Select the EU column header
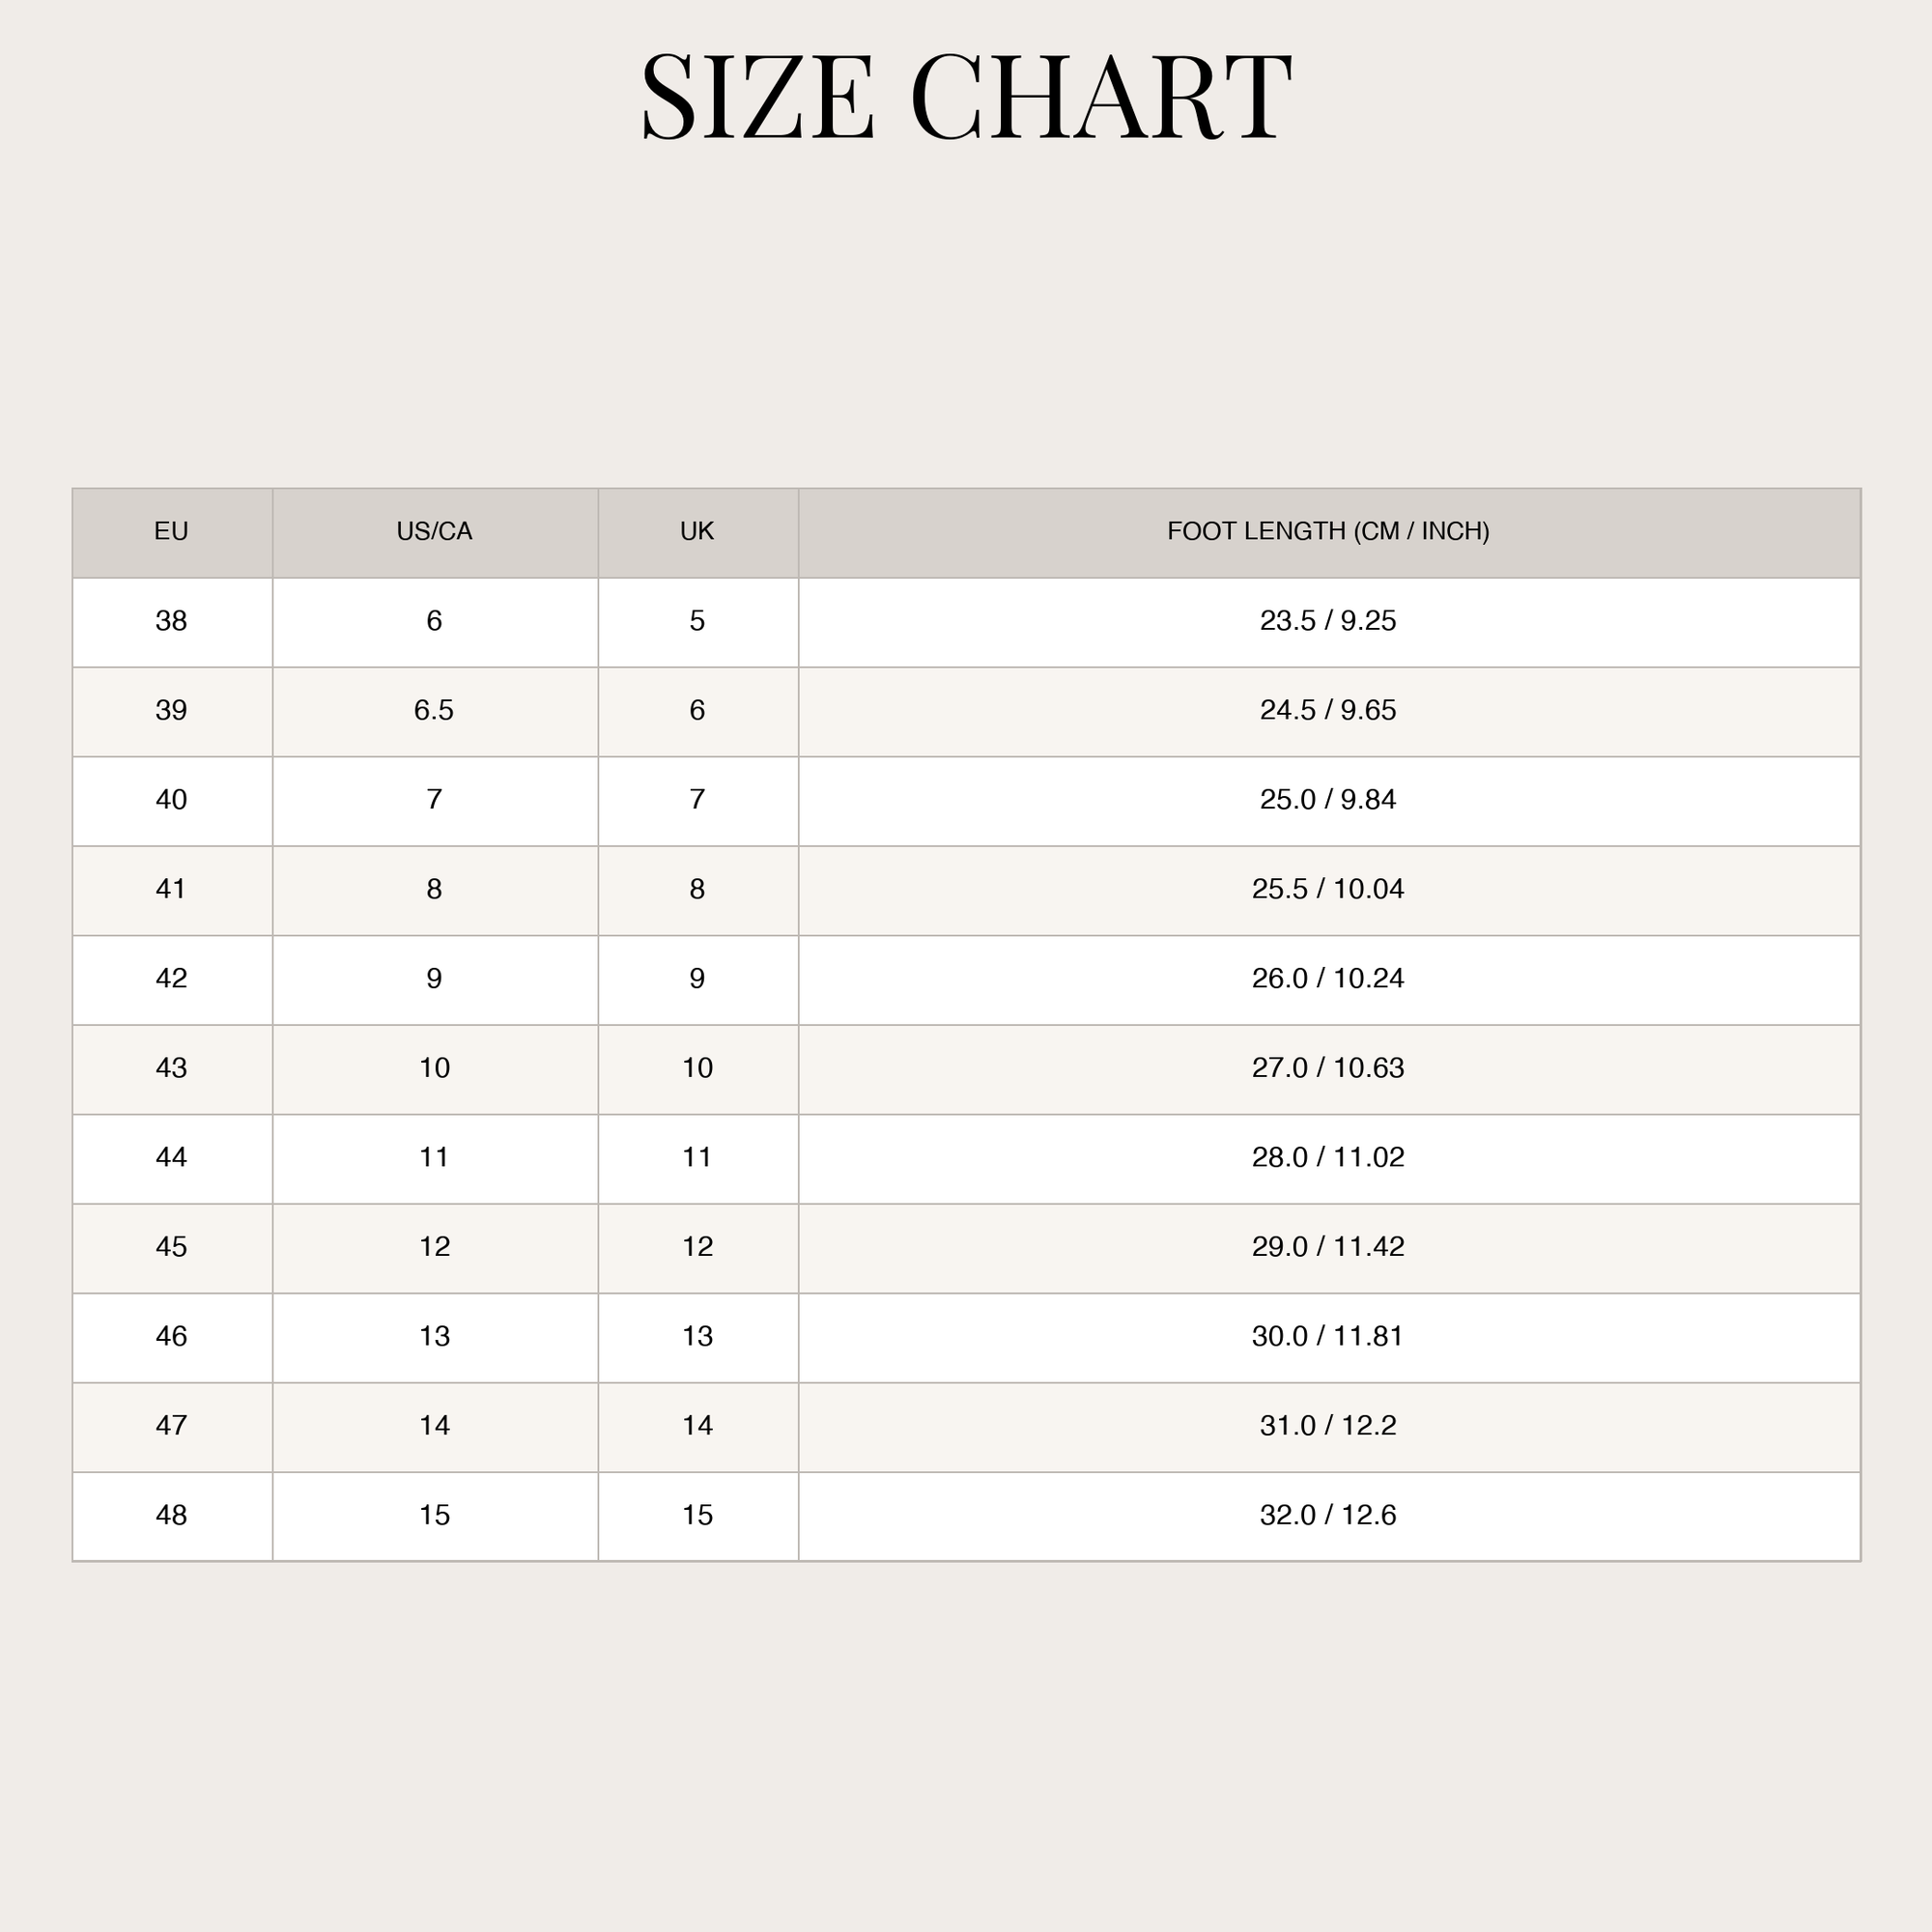The height and width of the screenshot is (1932, 1932). click(x=172, y=532)
